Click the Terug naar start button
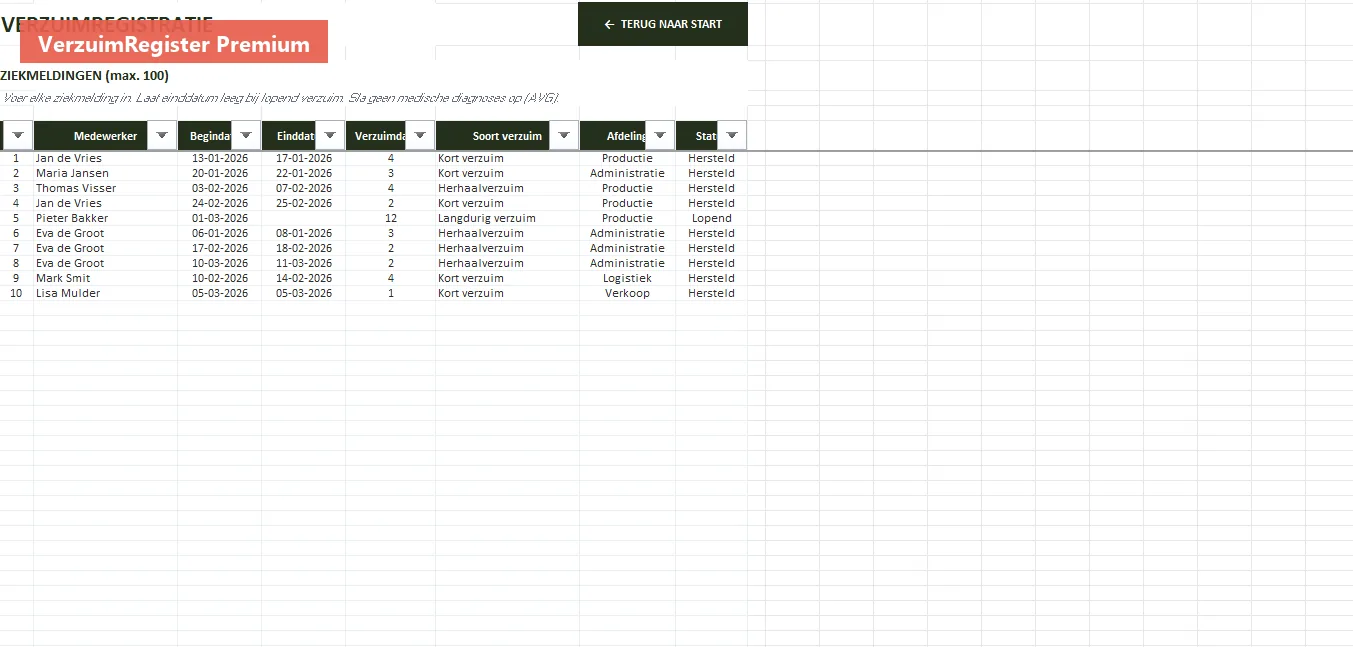 (662, 24)
